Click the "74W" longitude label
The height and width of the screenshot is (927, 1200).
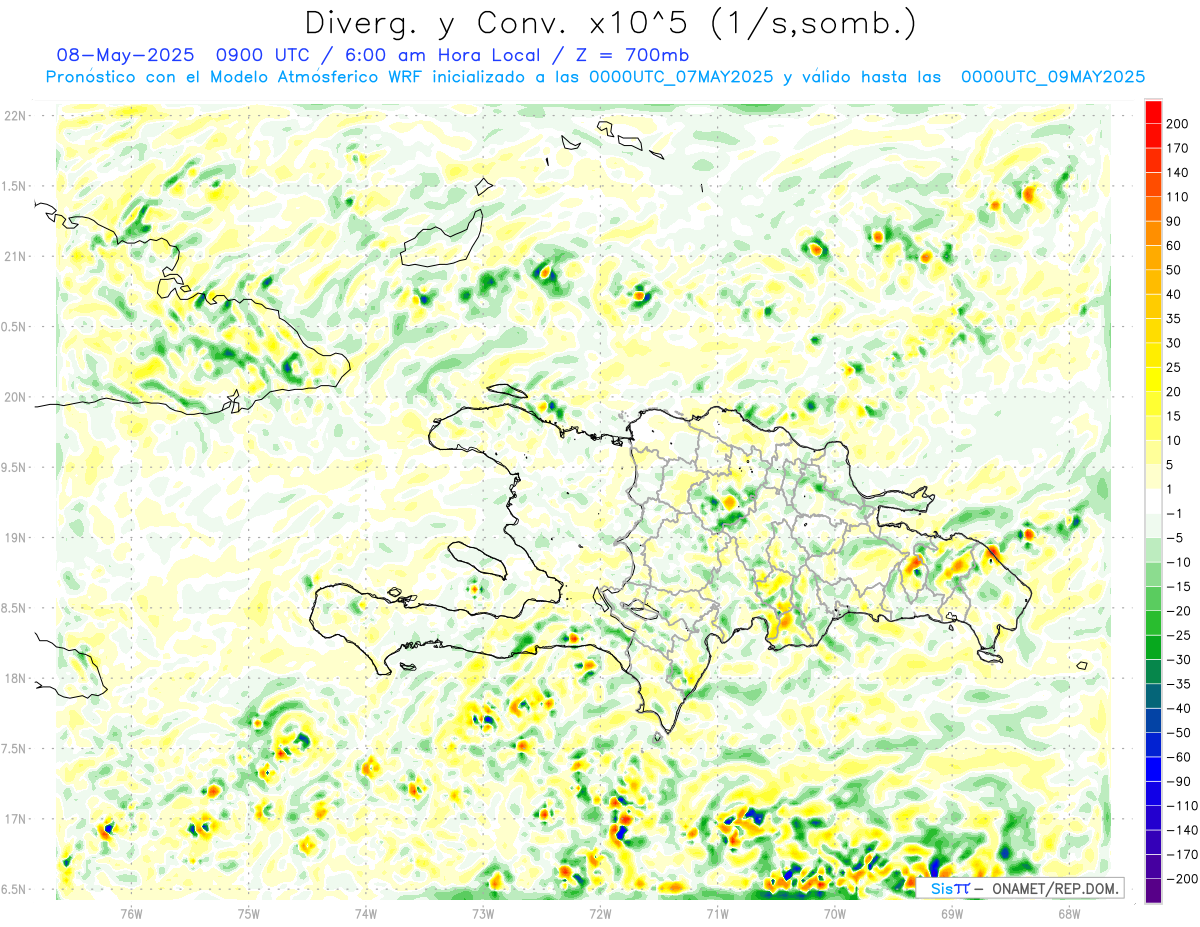[366, 913]
